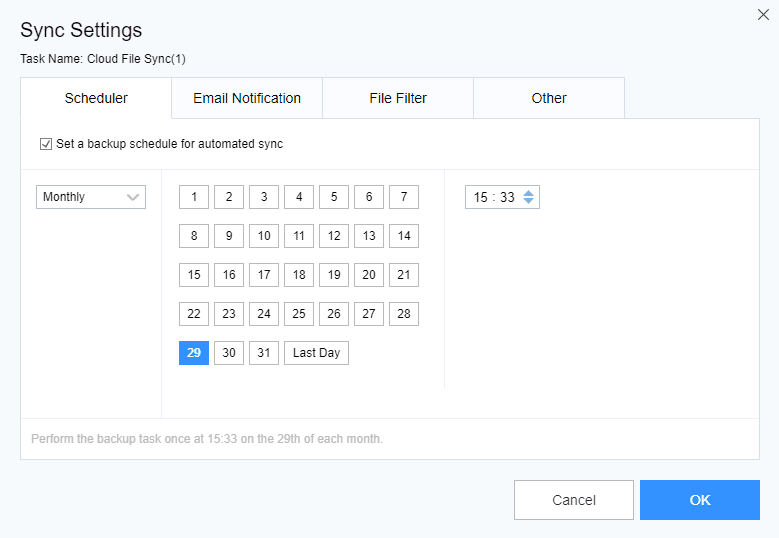Decrease the time with down arrow

(x=529, y=201)
